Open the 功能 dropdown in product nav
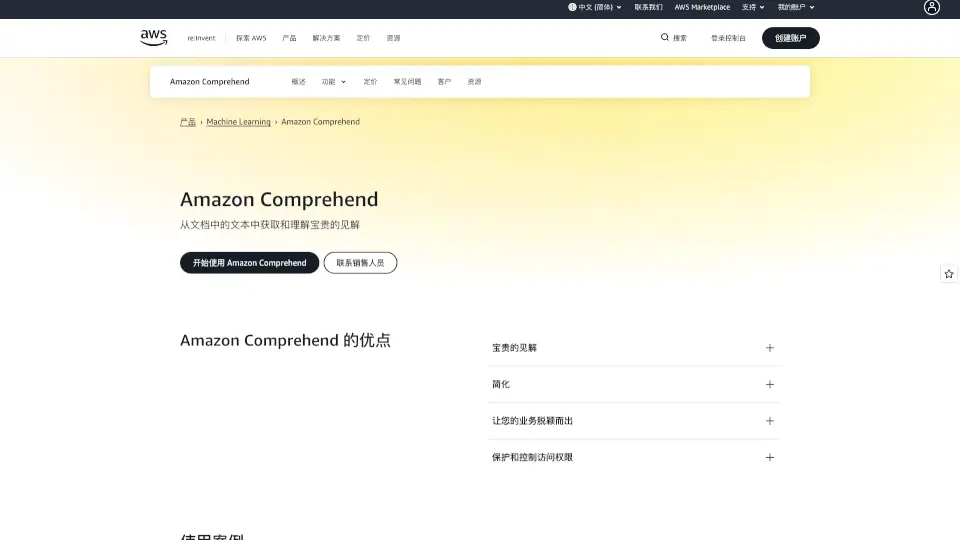Viewport: 960px width, 540px height. 334,81
